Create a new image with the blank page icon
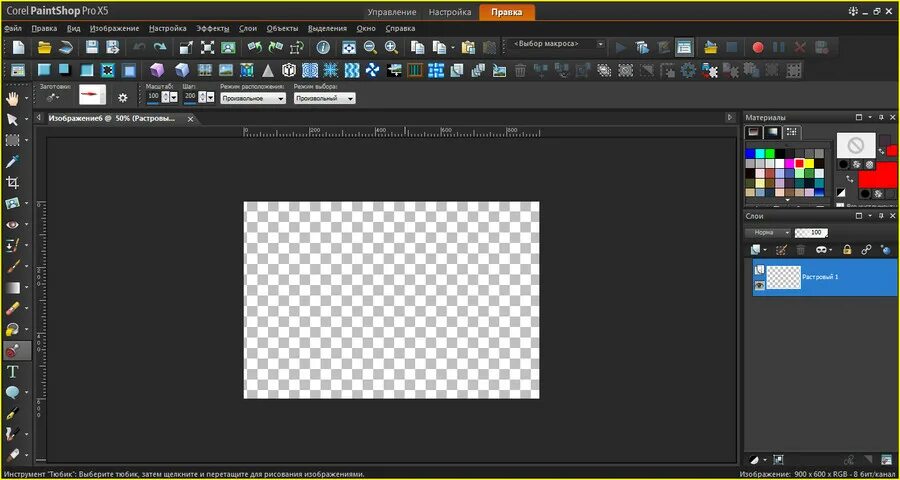Viewport: 900px width, 480px height. pos(19,48)
